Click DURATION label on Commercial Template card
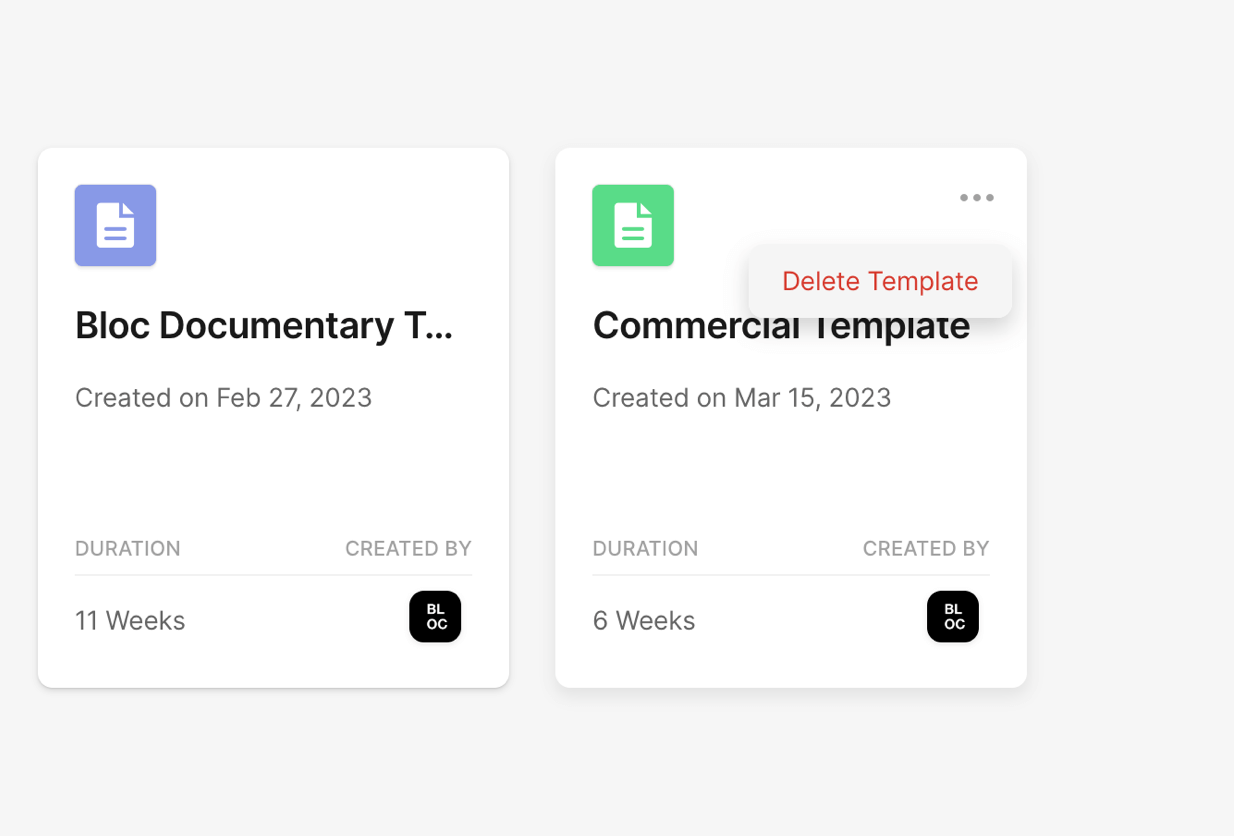Screen dimensions: 1234x836 click(645, 549)
